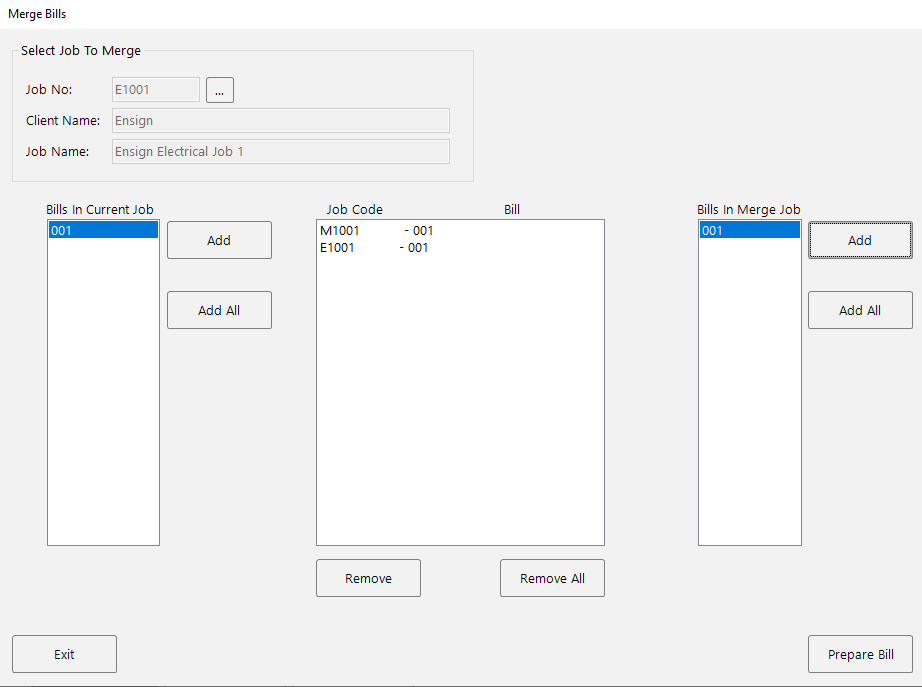
Task: Click Add All beside Bills In Merge Job
Action: pyautogui.click(x=860, y=310)
